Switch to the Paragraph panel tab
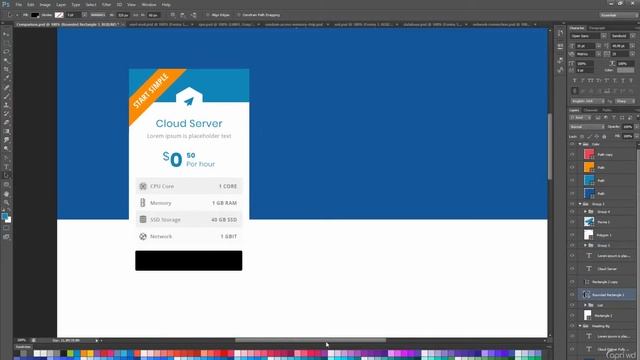The height and width of the screenshot is (360, 640). [x=597, y=28]
